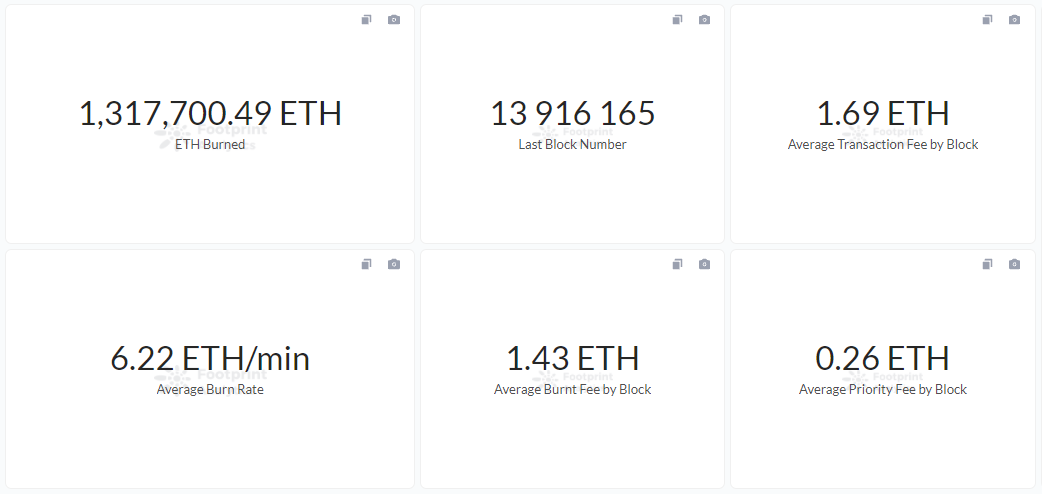
Task: Take snapshot of ETH Burned card
Action: [394, 20]
